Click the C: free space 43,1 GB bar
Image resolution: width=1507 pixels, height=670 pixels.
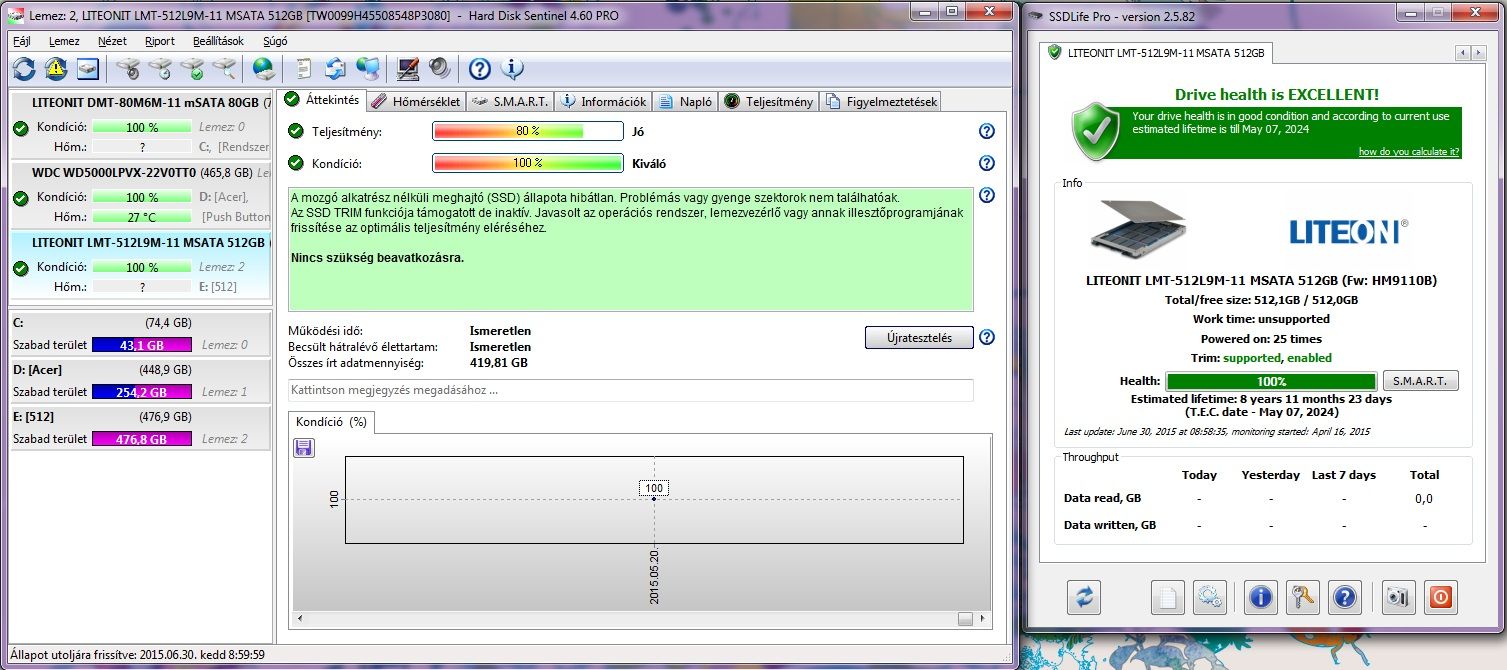[x=141, y=345]
